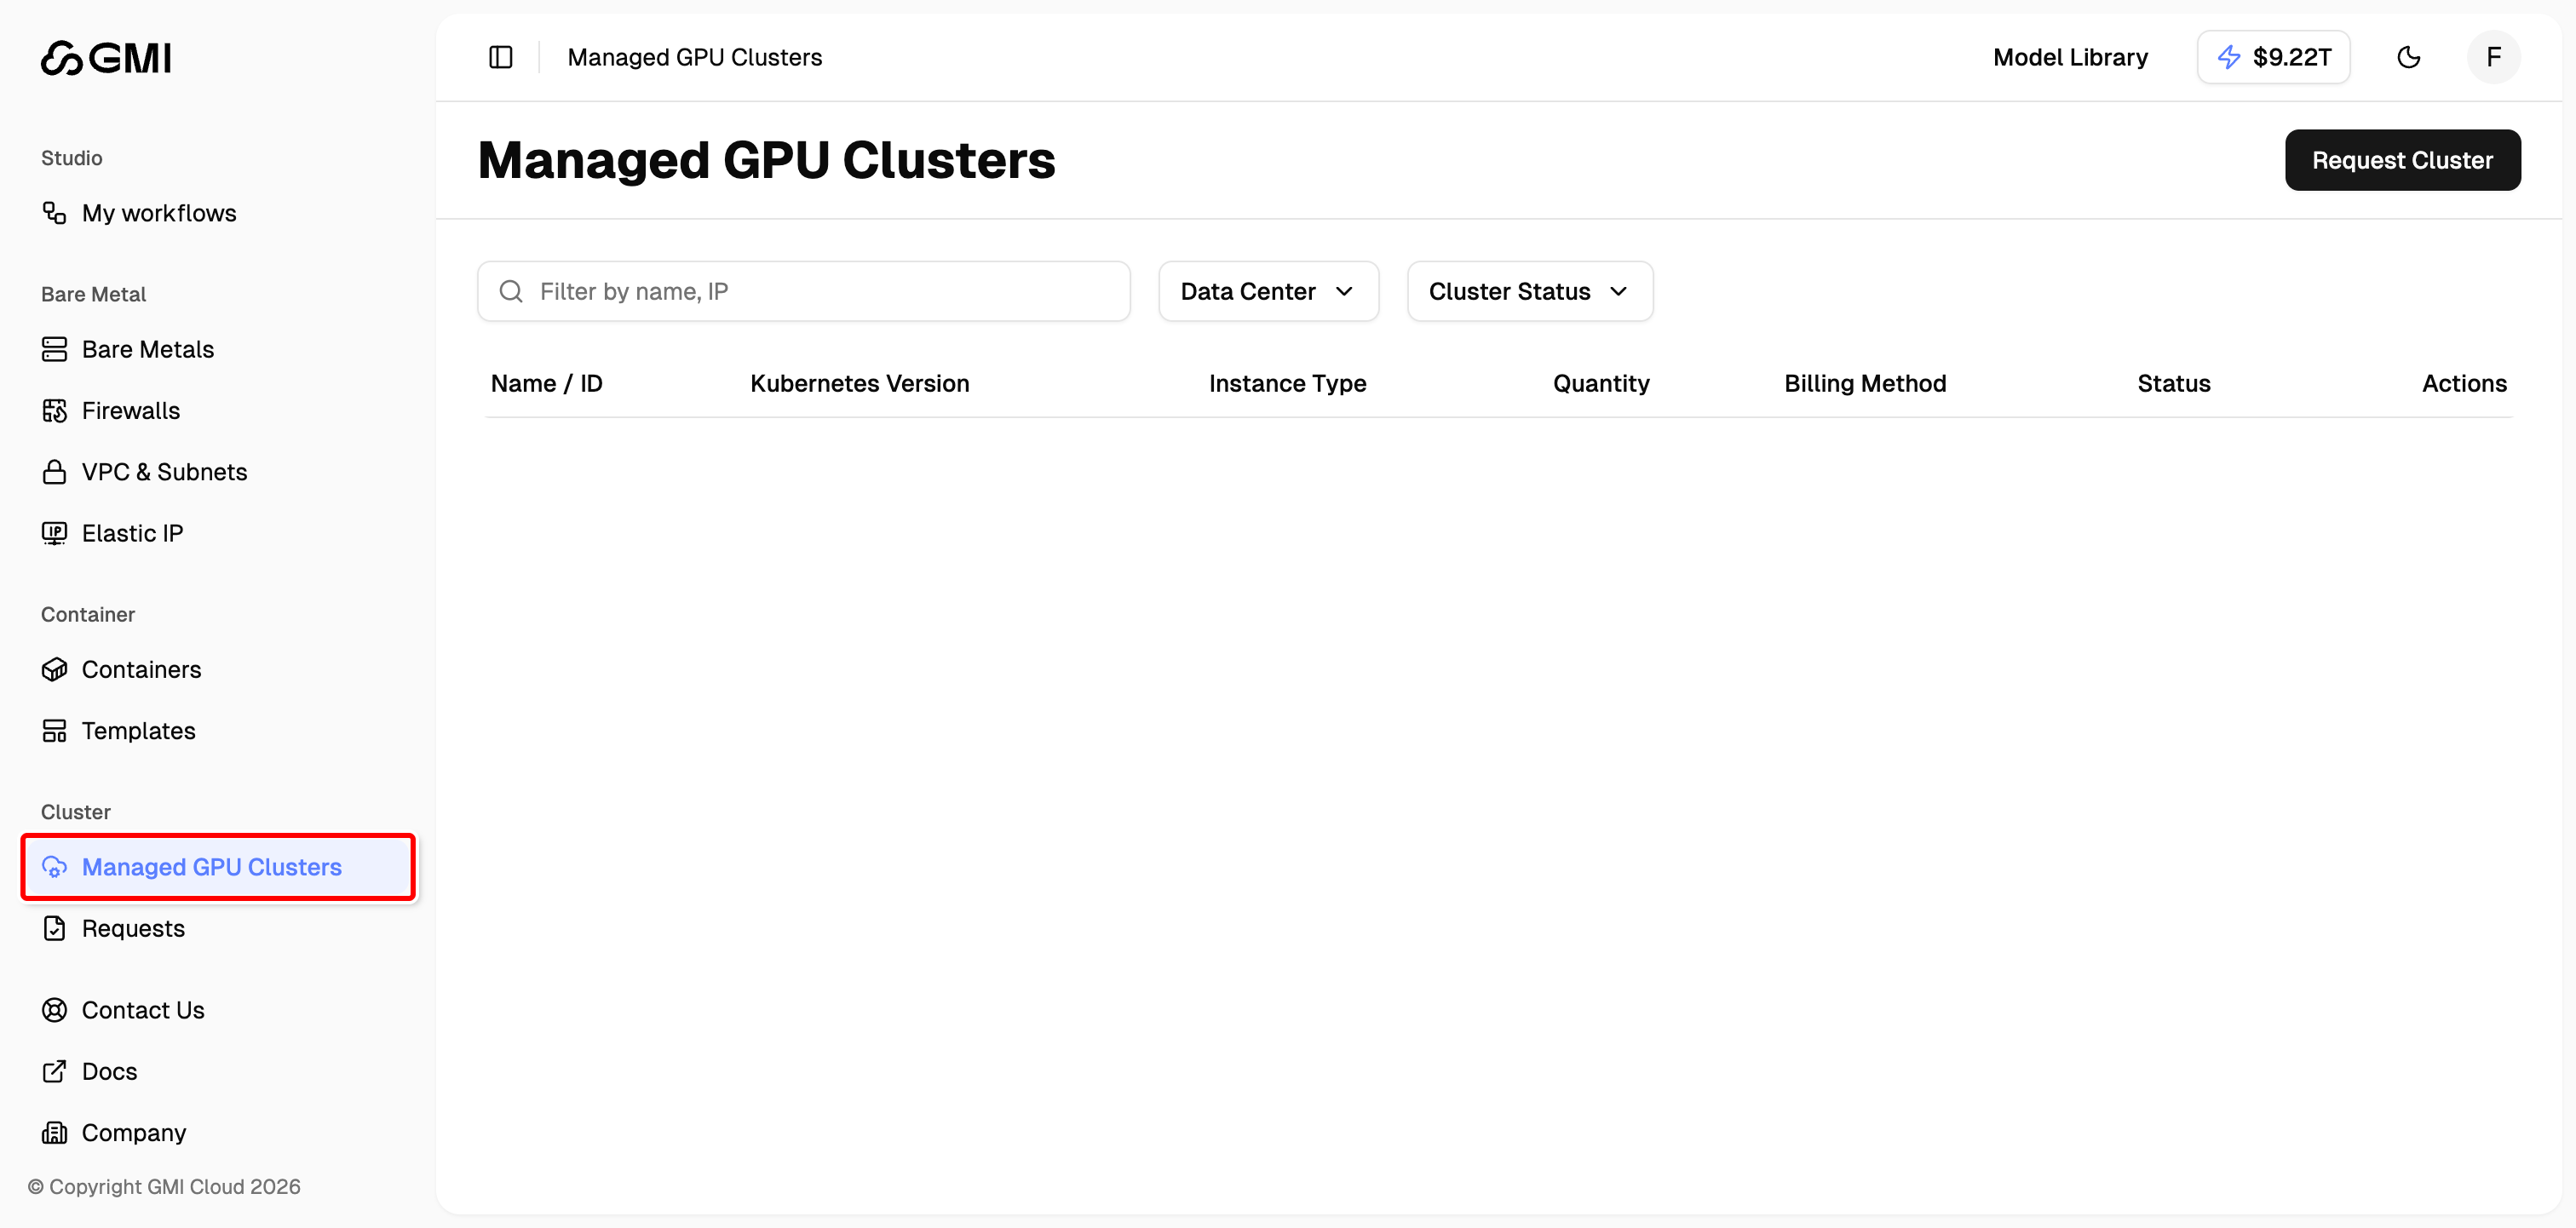This screenshot has width=2576, height=1228.
Task: Open the Requests document icon
Action: point(55,928)
